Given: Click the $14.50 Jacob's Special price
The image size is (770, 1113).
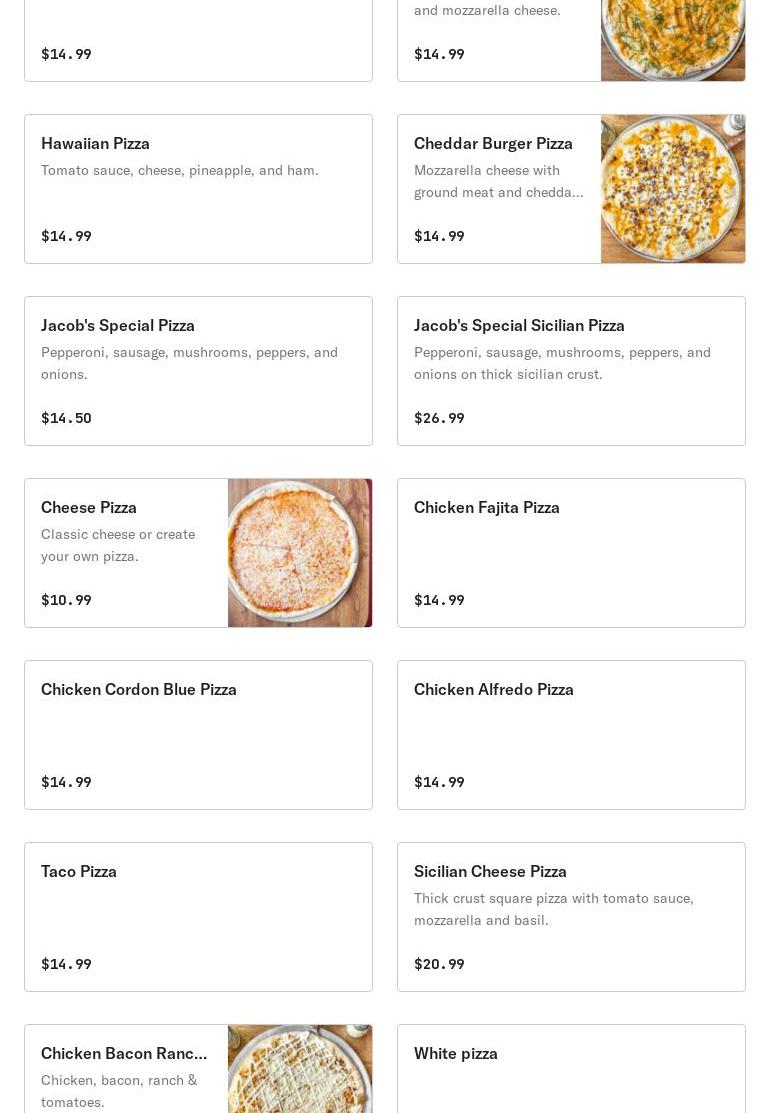Looking at the screenshot, I should (x=66, y=418).
